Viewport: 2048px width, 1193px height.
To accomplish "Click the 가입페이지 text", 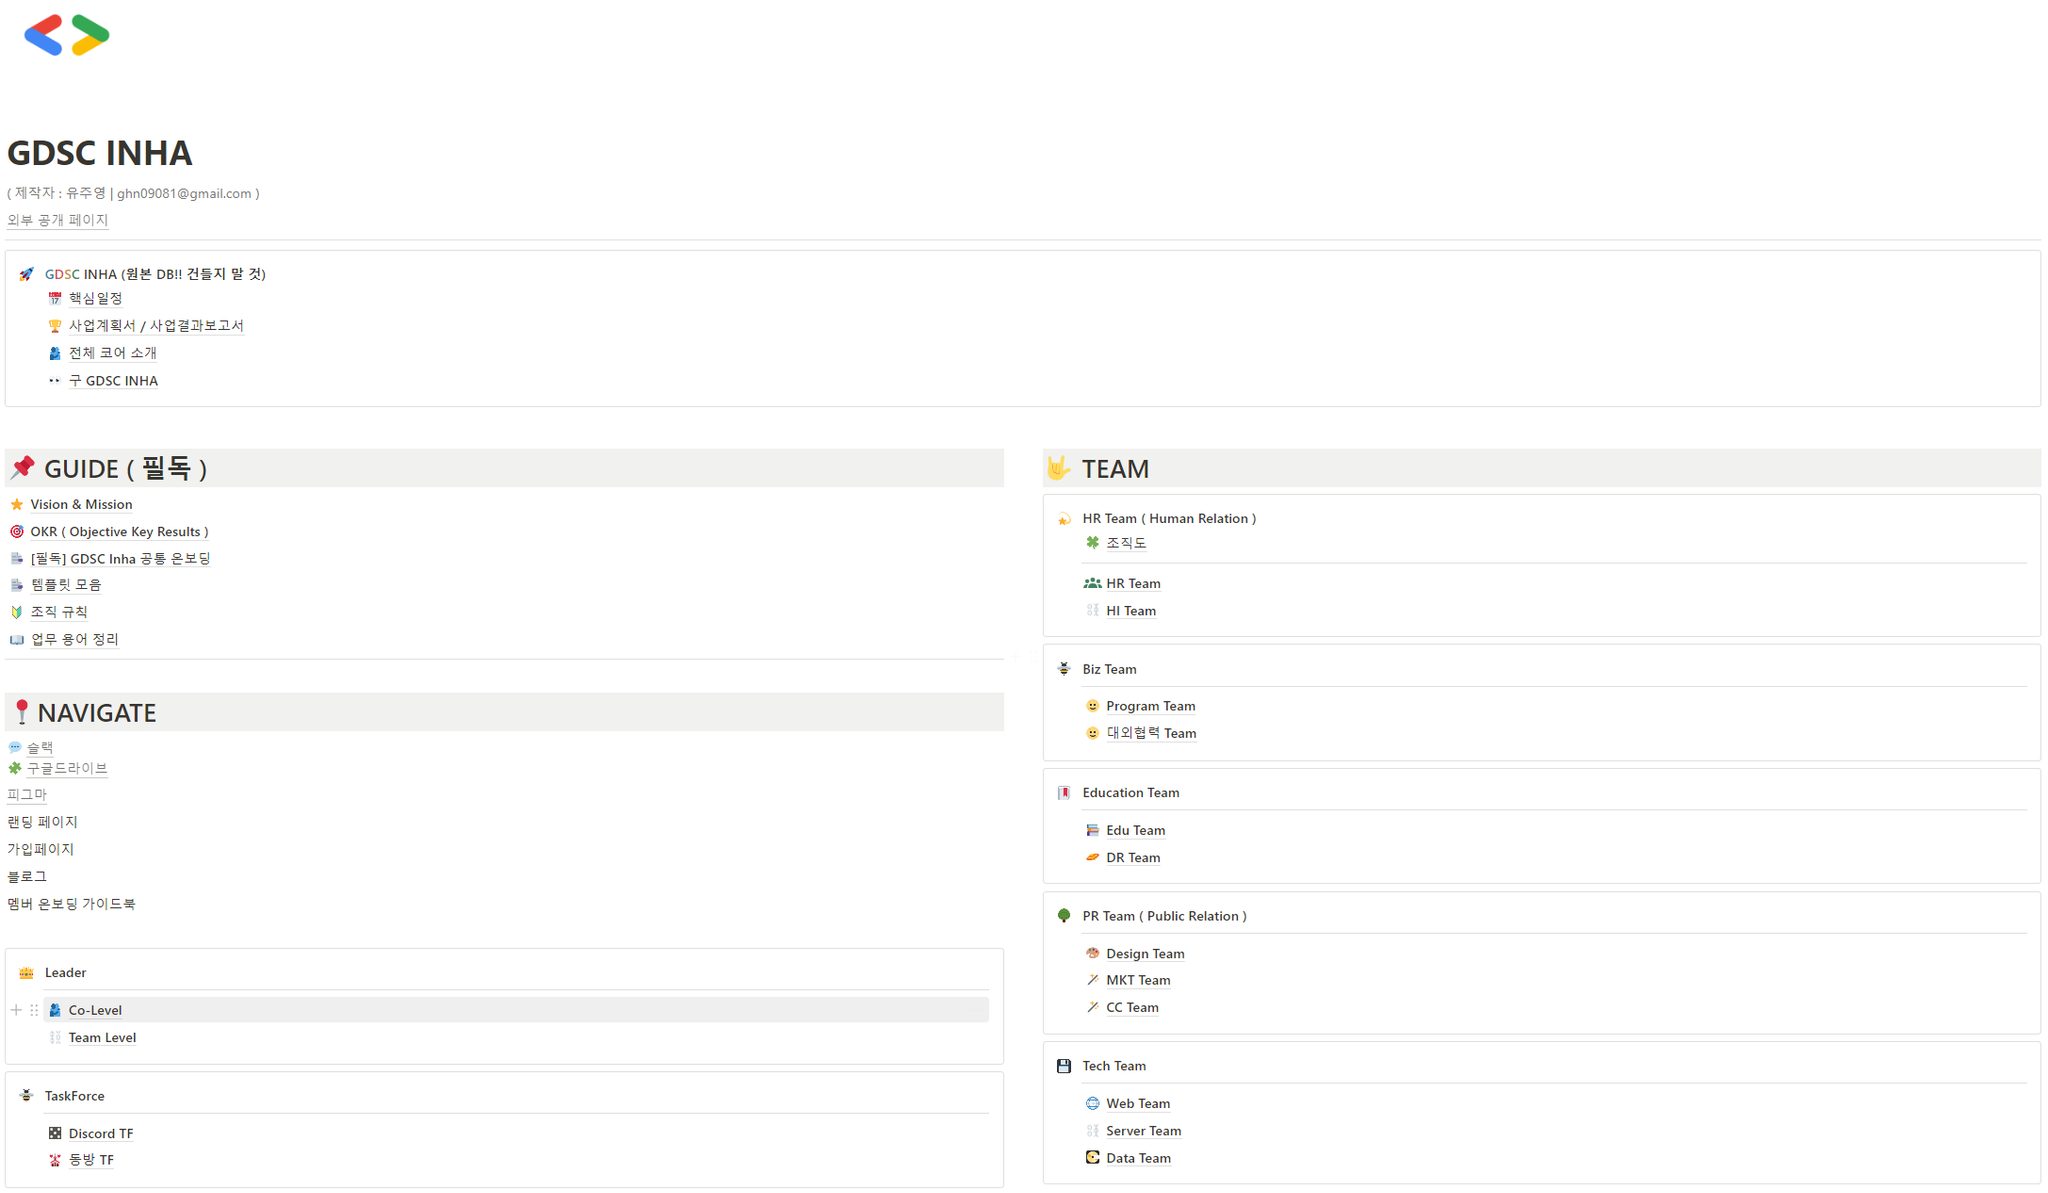I will 40,849.
